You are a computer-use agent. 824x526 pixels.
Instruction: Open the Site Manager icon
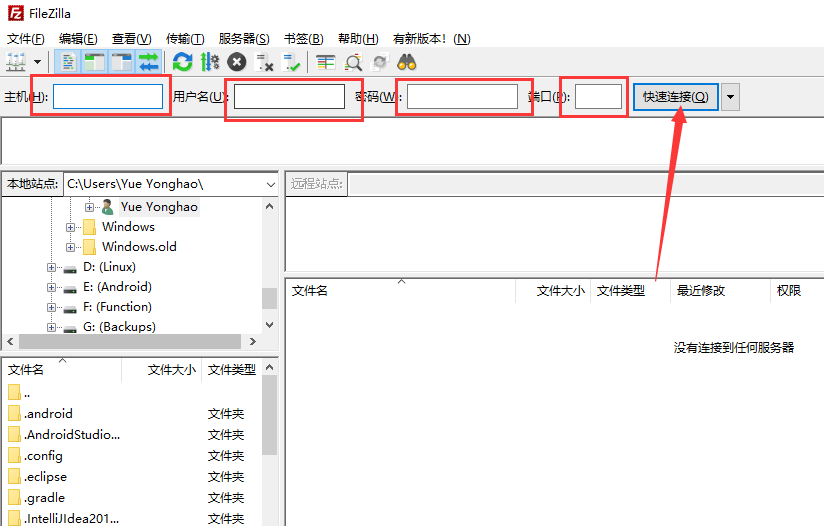point(16,63)
